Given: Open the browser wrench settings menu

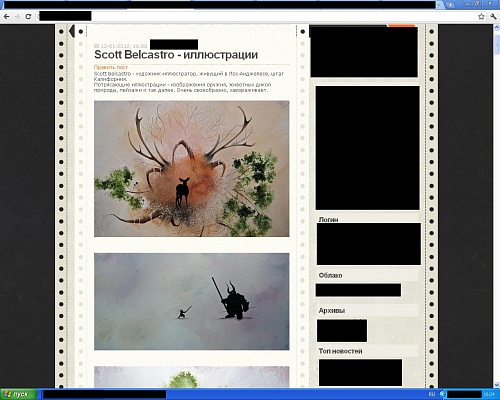Looking at the screenshot, I should click(493, 16).
